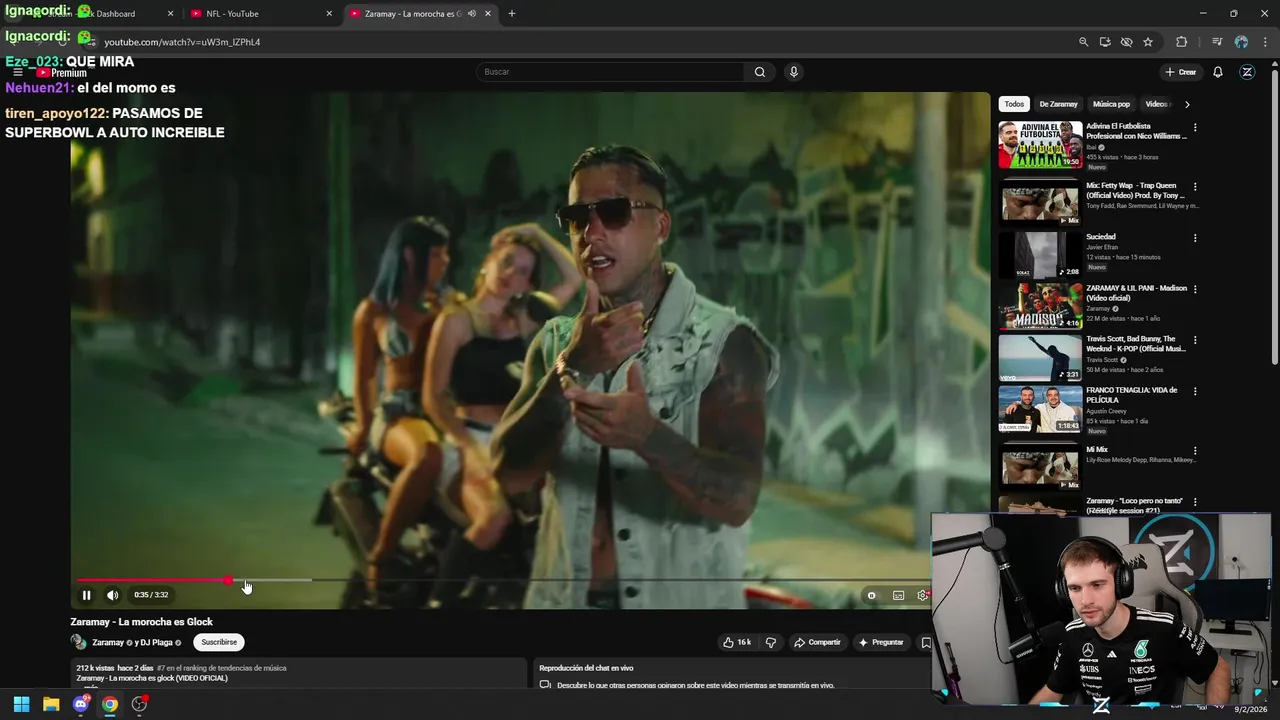Open Mix Fetty Wap Trap Queen thumbnail

click(x=1040, y=203)
